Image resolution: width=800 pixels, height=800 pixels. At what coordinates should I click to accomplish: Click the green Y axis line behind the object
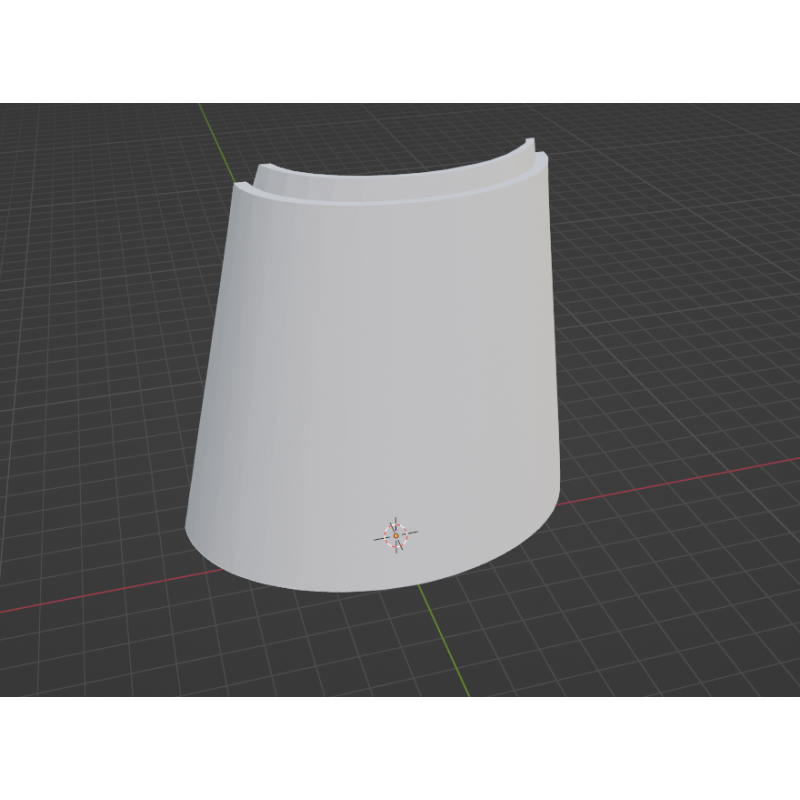[211, 130]
